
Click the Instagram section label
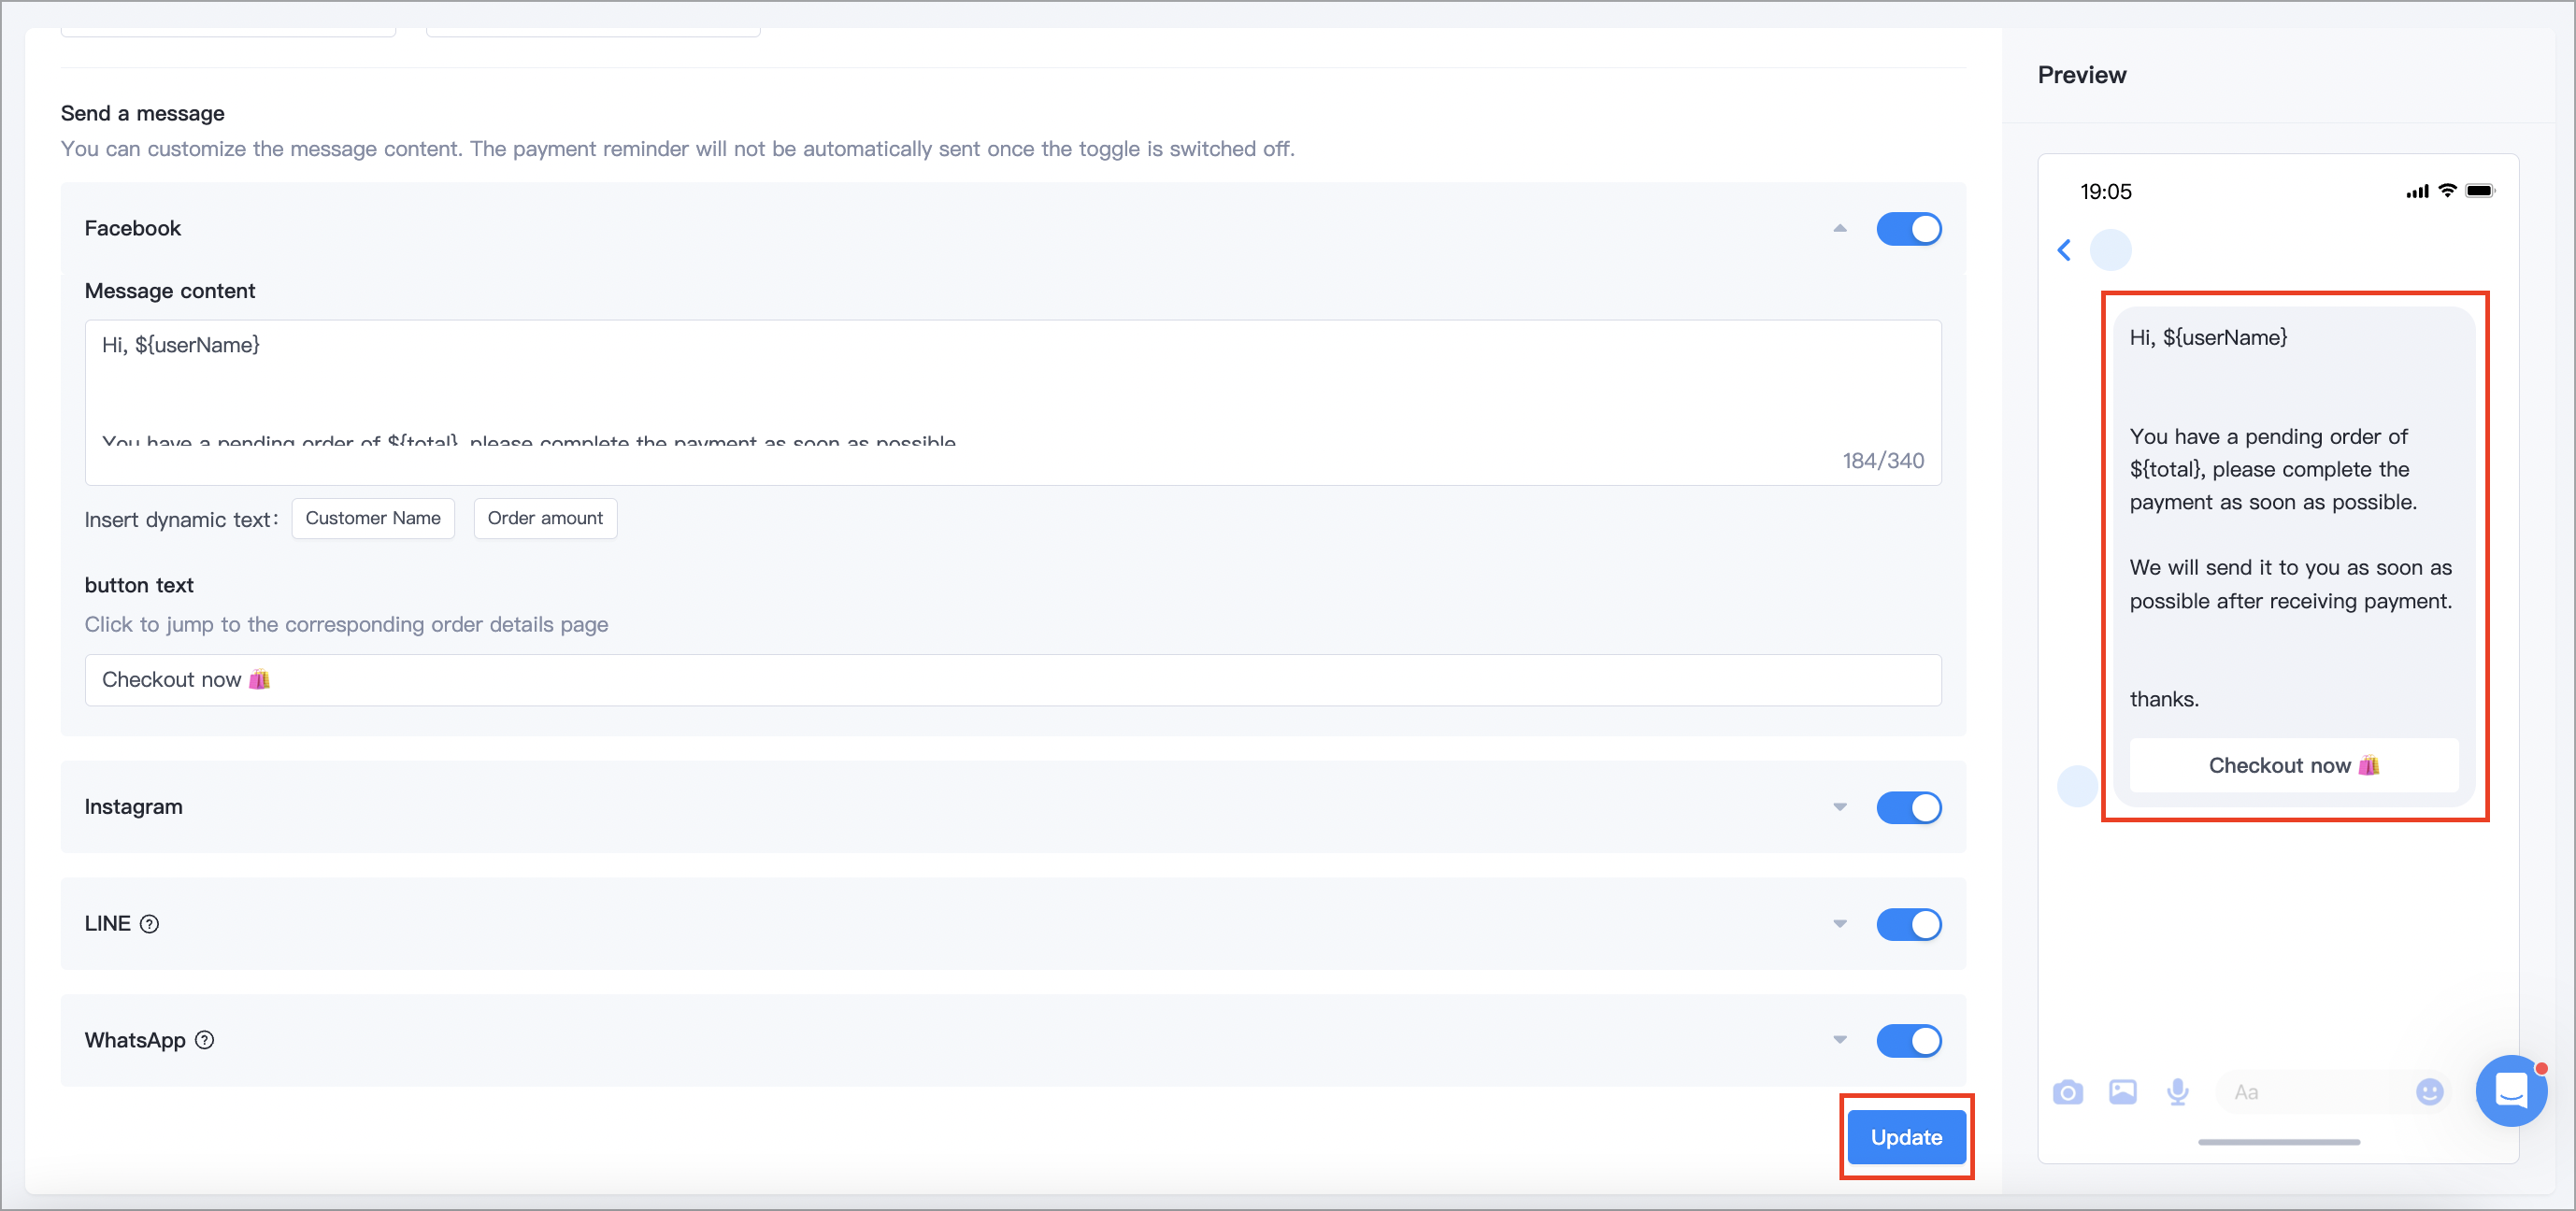(x=134, y=807)
